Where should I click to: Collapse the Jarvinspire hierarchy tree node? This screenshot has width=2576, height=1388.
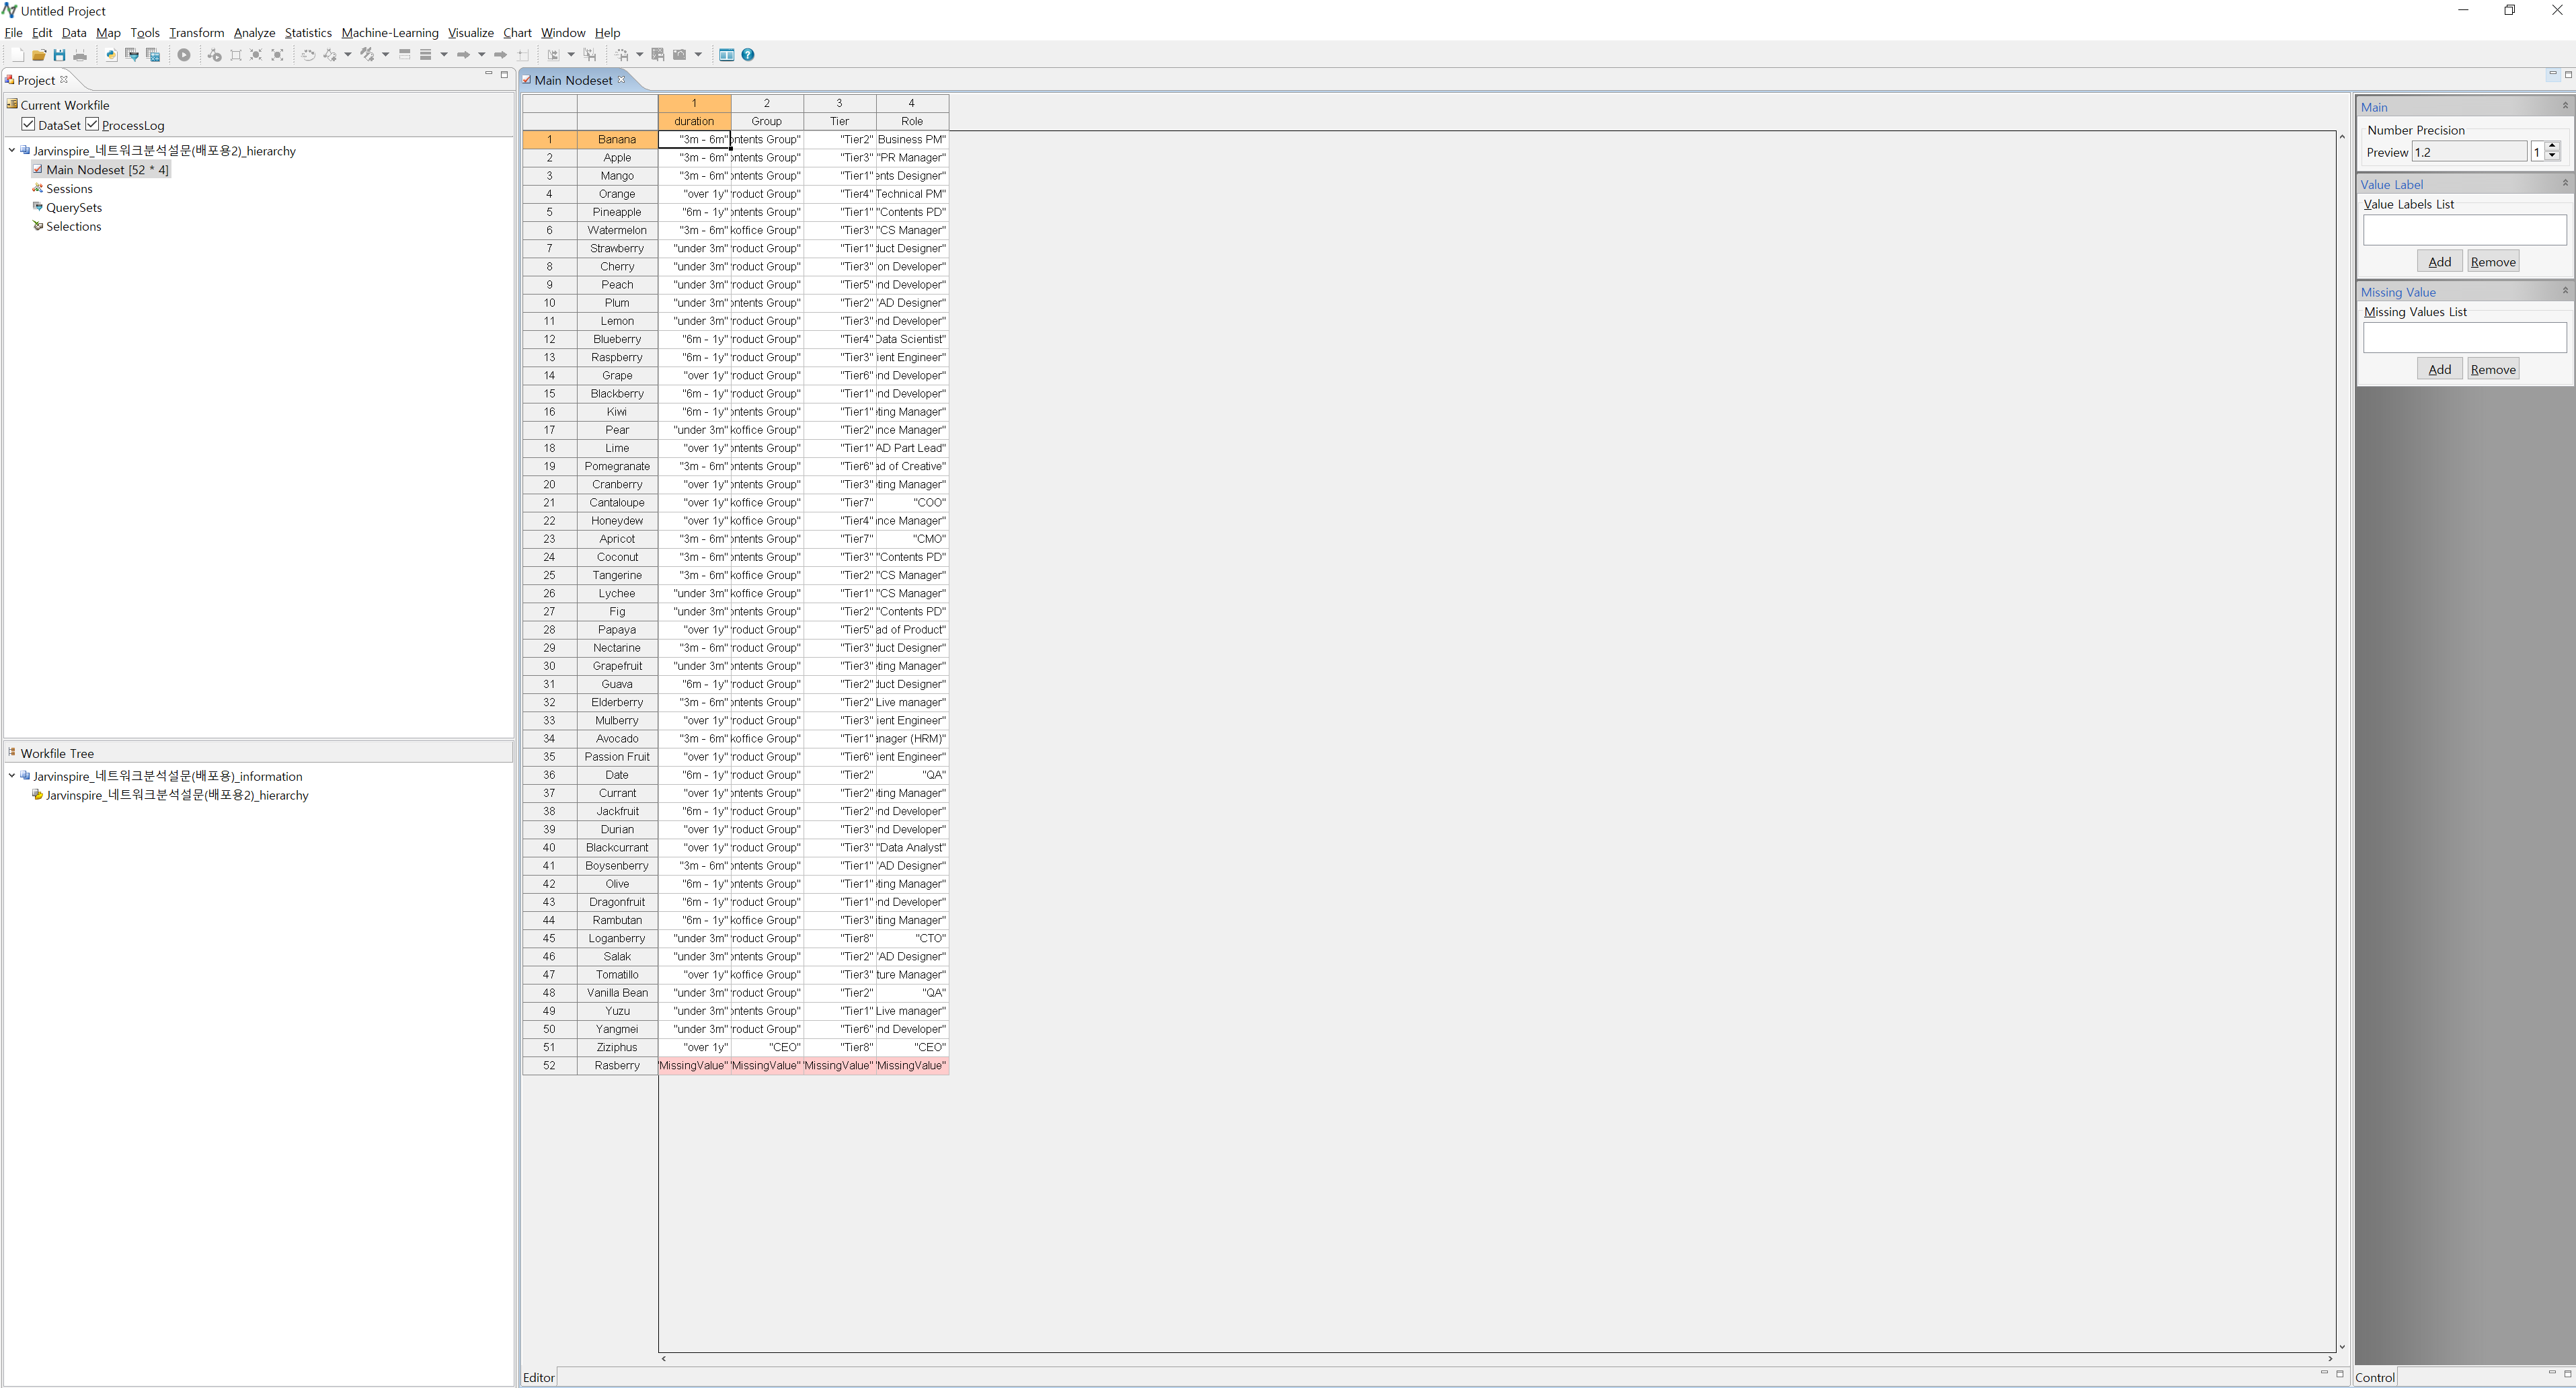point(12,150)
